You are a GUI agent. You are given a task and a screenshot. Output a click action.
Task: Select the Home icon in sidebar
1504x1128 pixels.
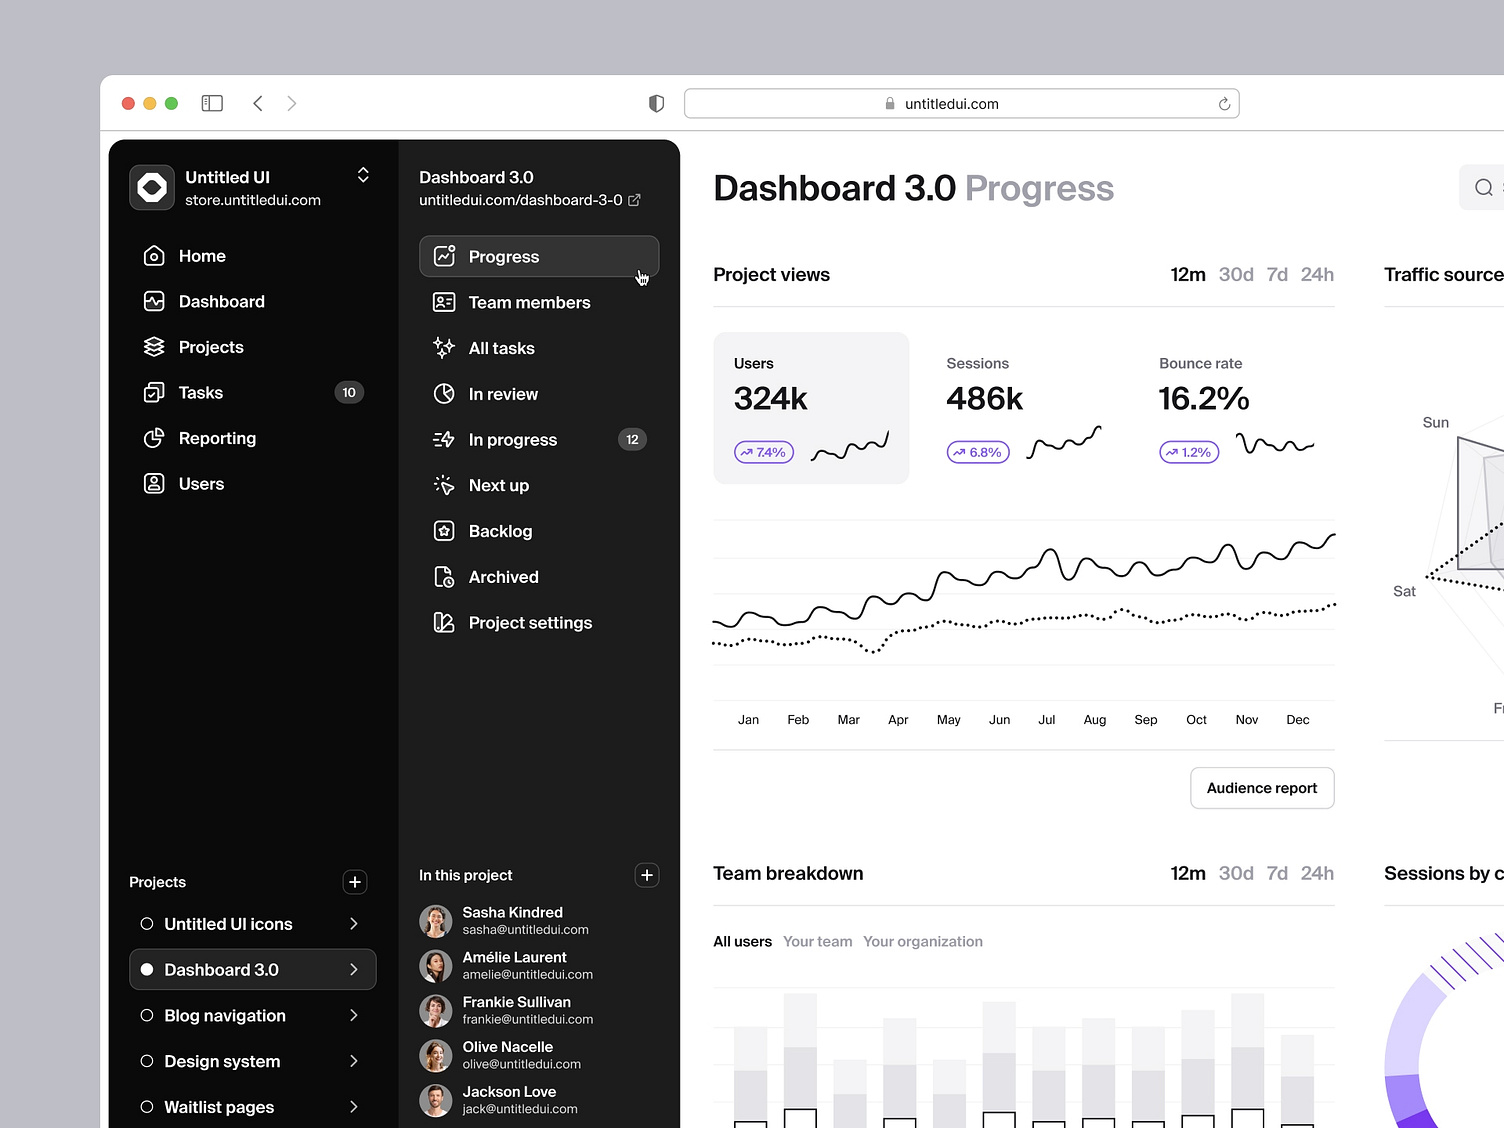click(x=153, y=256)
